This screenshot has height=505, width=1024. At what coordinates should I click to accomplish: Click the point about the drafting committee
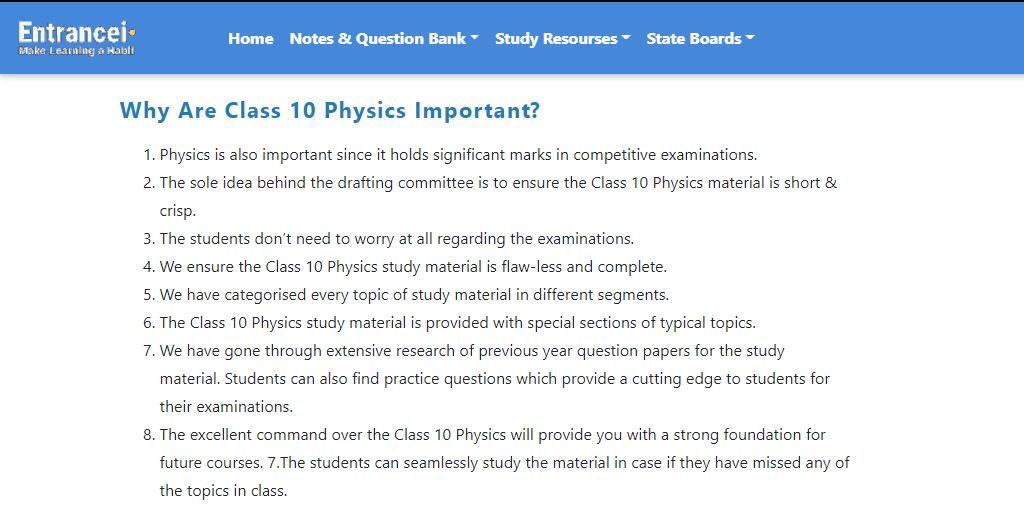[498, 197]
